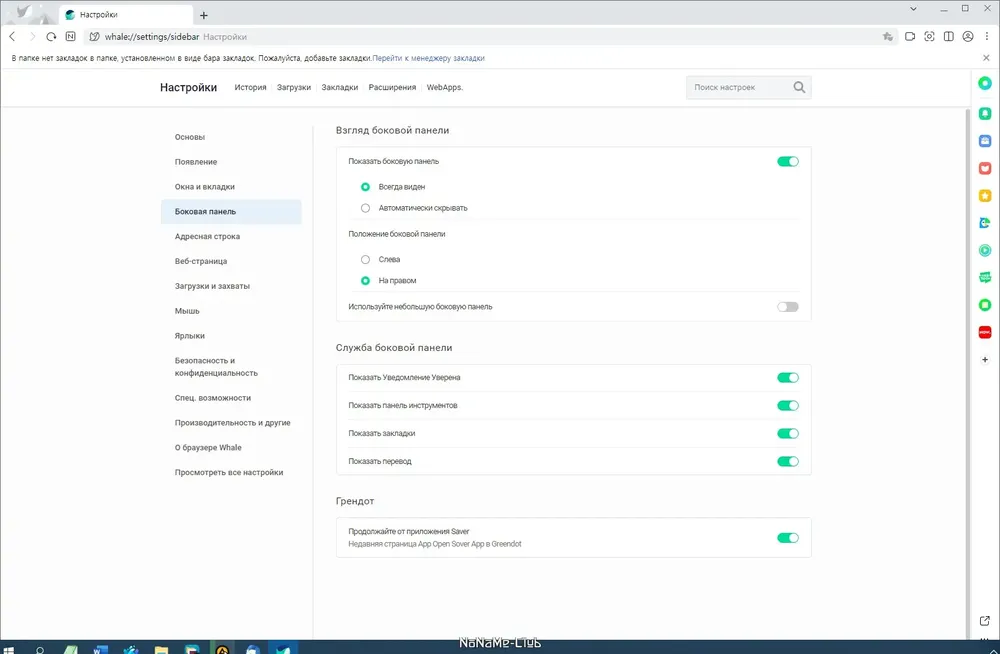Click the settings page vertical scrollbar
Viewport: 1000px width, 654px height.
pyautogui.click(x=967, y=373)
